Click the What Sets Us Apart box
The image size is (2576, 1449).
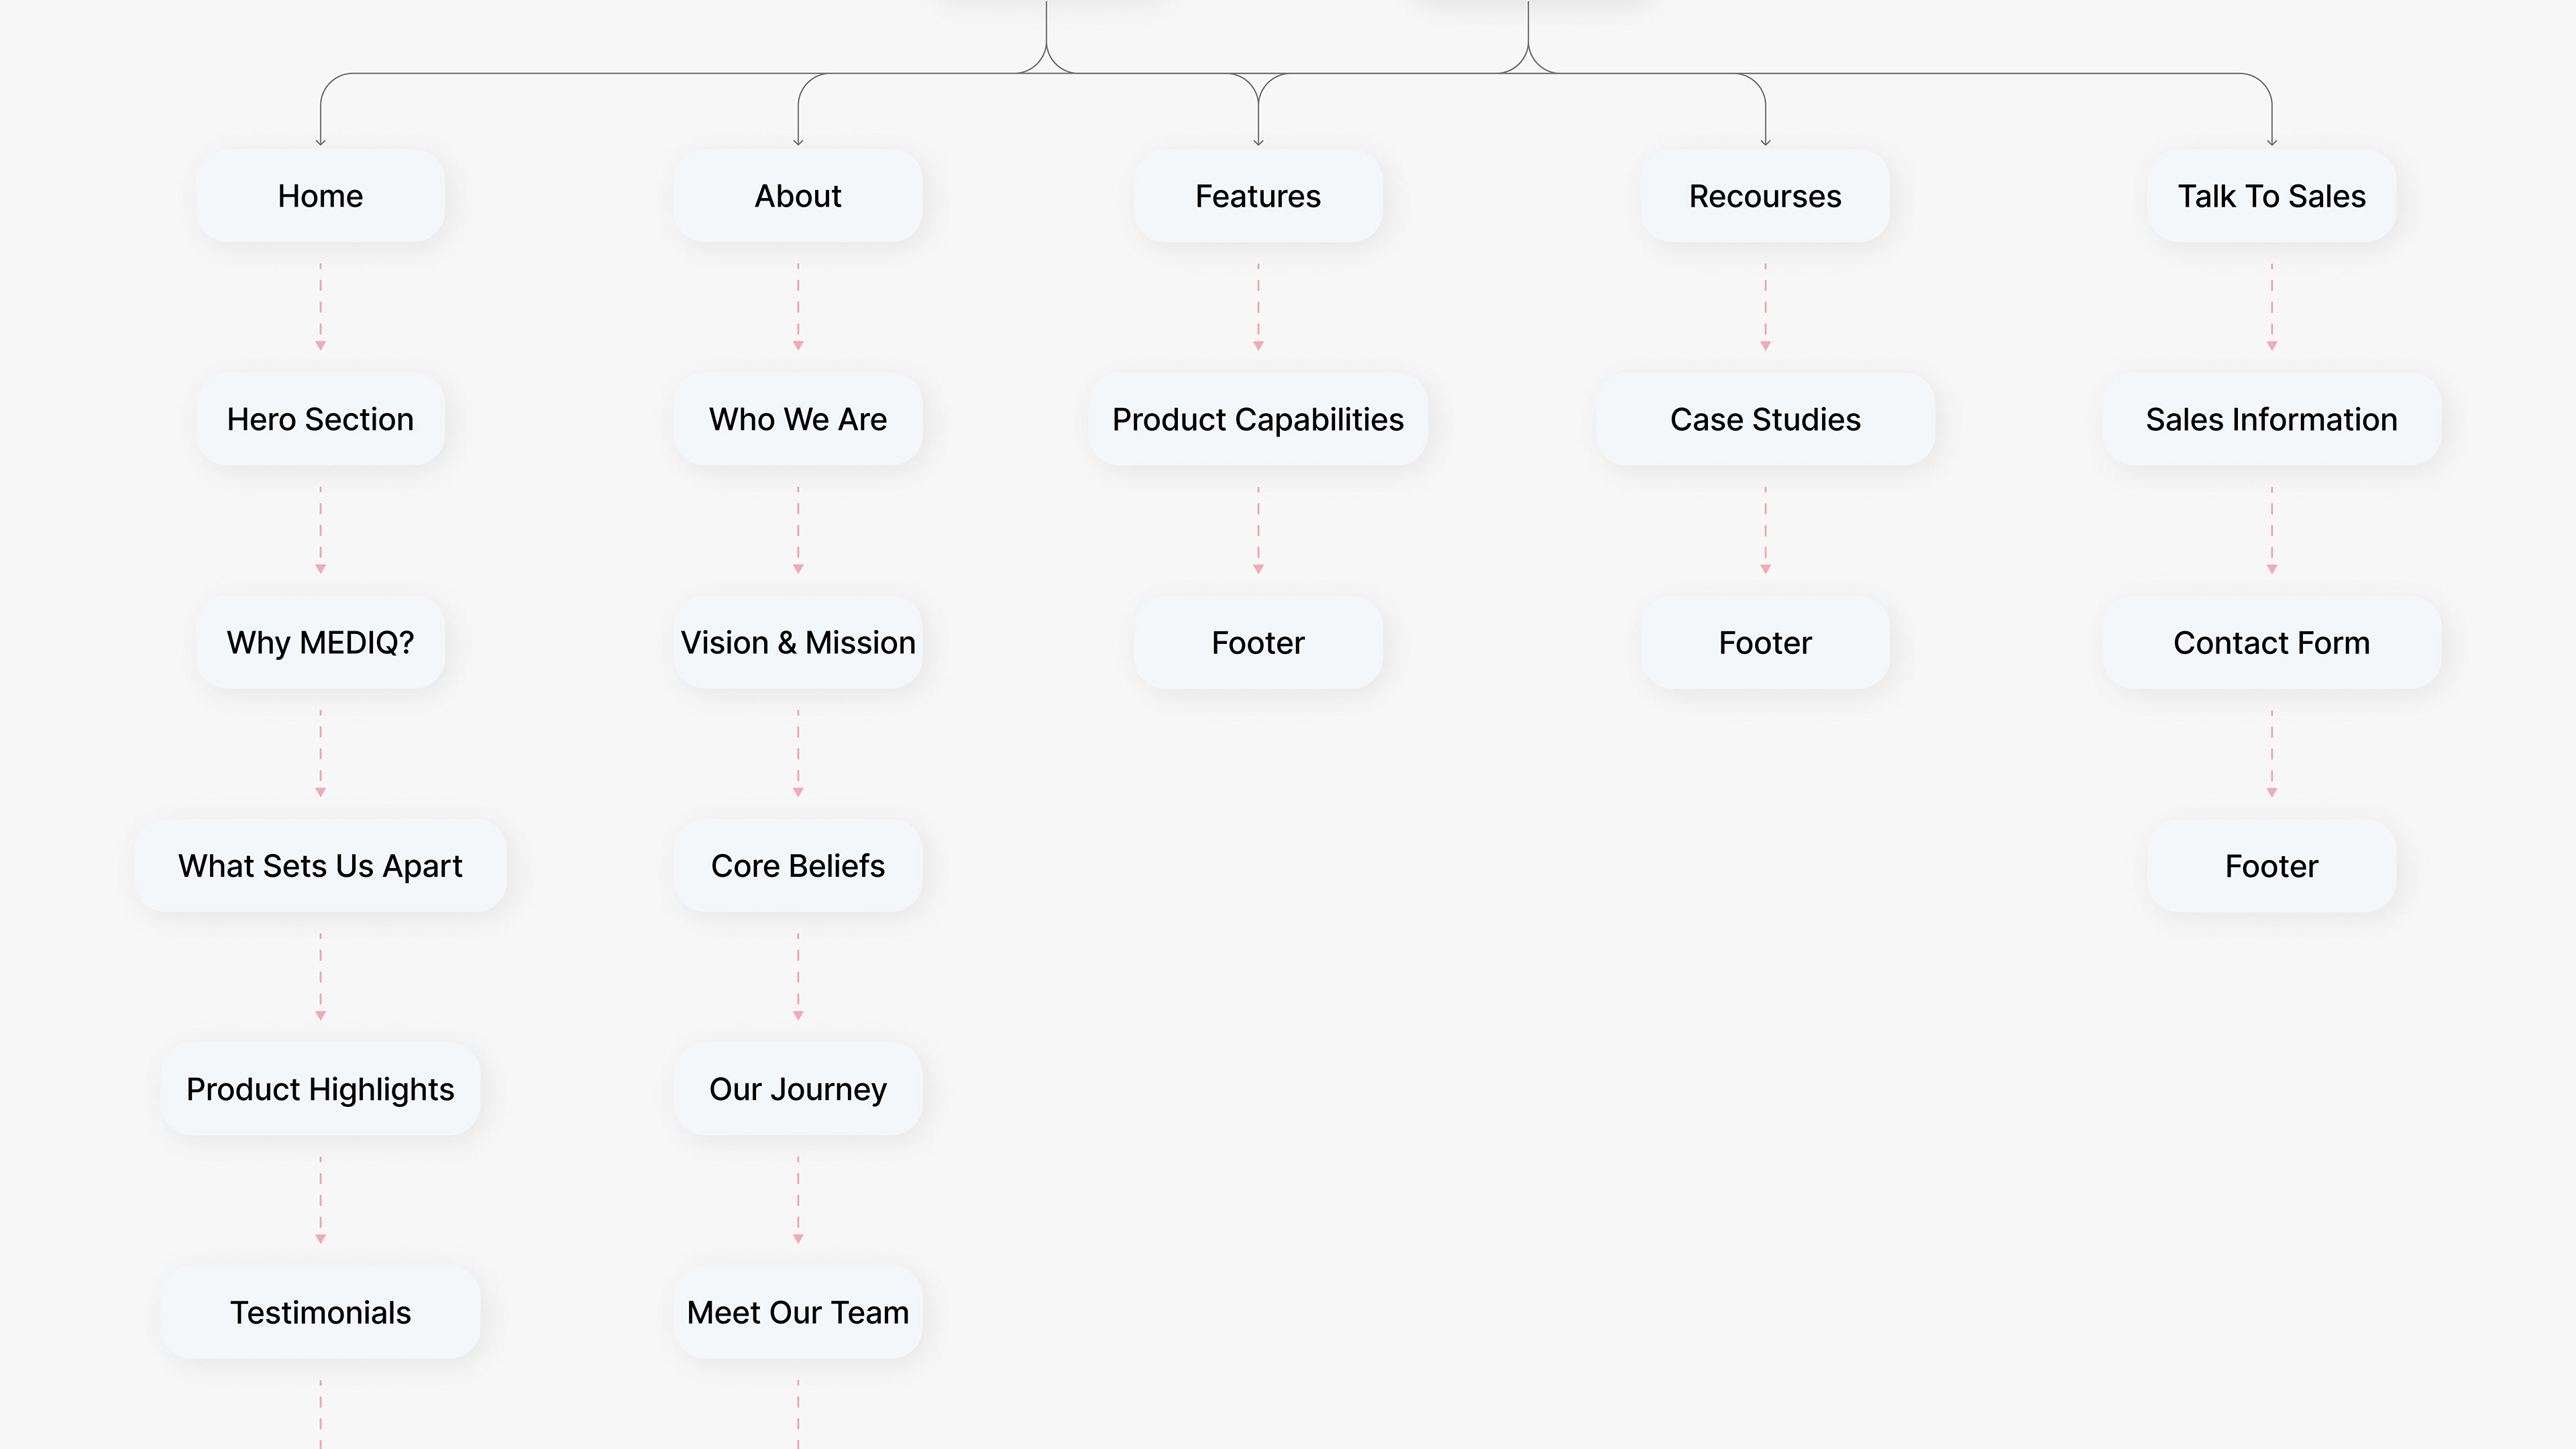pyautogui.click(x=320, y=865)
